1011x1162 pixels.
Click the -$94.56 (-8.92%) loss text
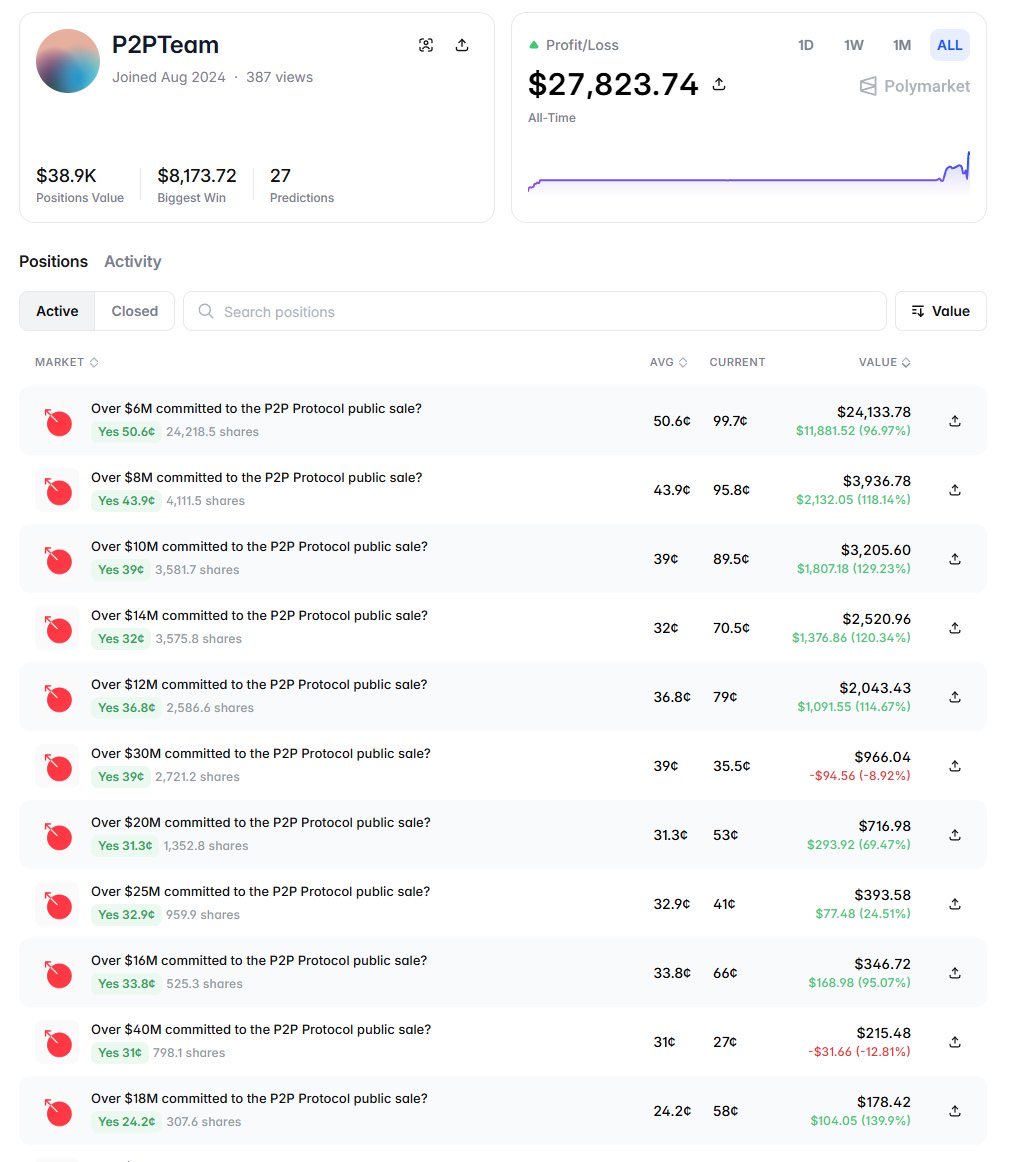[860, 775]
